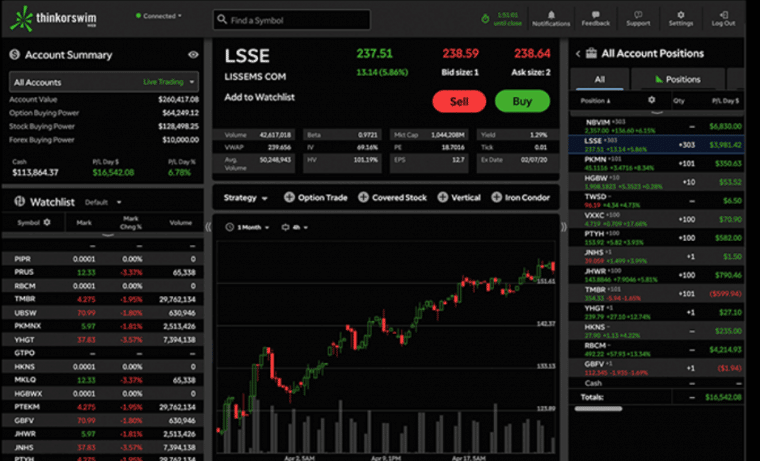Expand the Watchlist Default dropdown

[x=97, y=202]
